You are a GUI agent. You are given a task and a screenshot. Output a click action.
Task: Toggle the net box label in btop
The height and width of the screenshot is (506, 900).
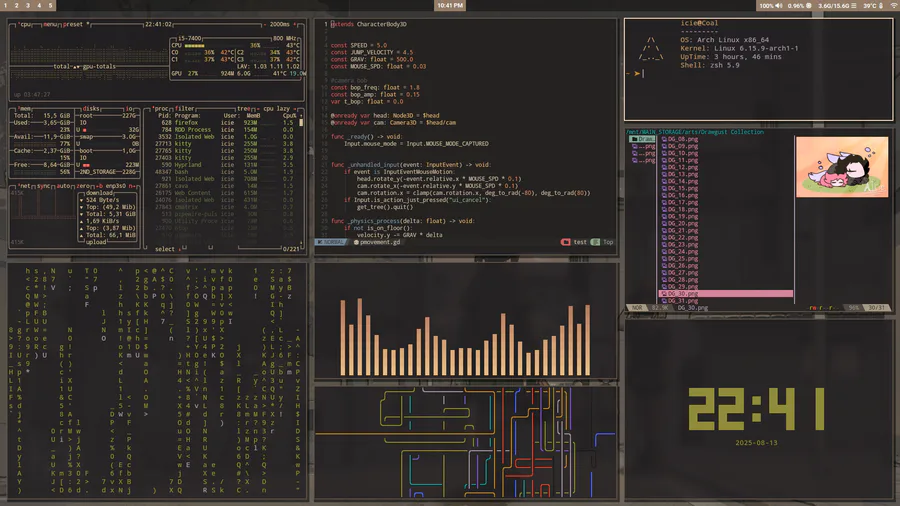coord(24,186)
